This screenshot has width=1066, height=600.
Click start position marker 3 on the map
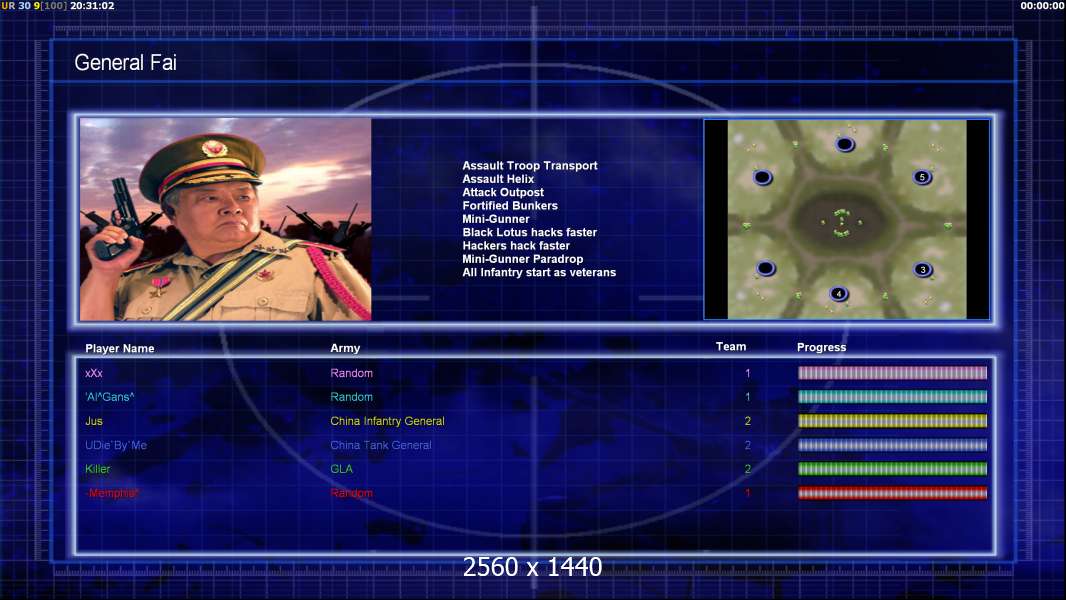(923, 270)
